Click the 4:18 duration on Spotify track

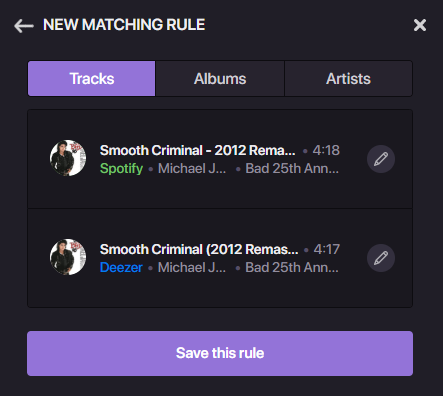[x=326, y=150]
